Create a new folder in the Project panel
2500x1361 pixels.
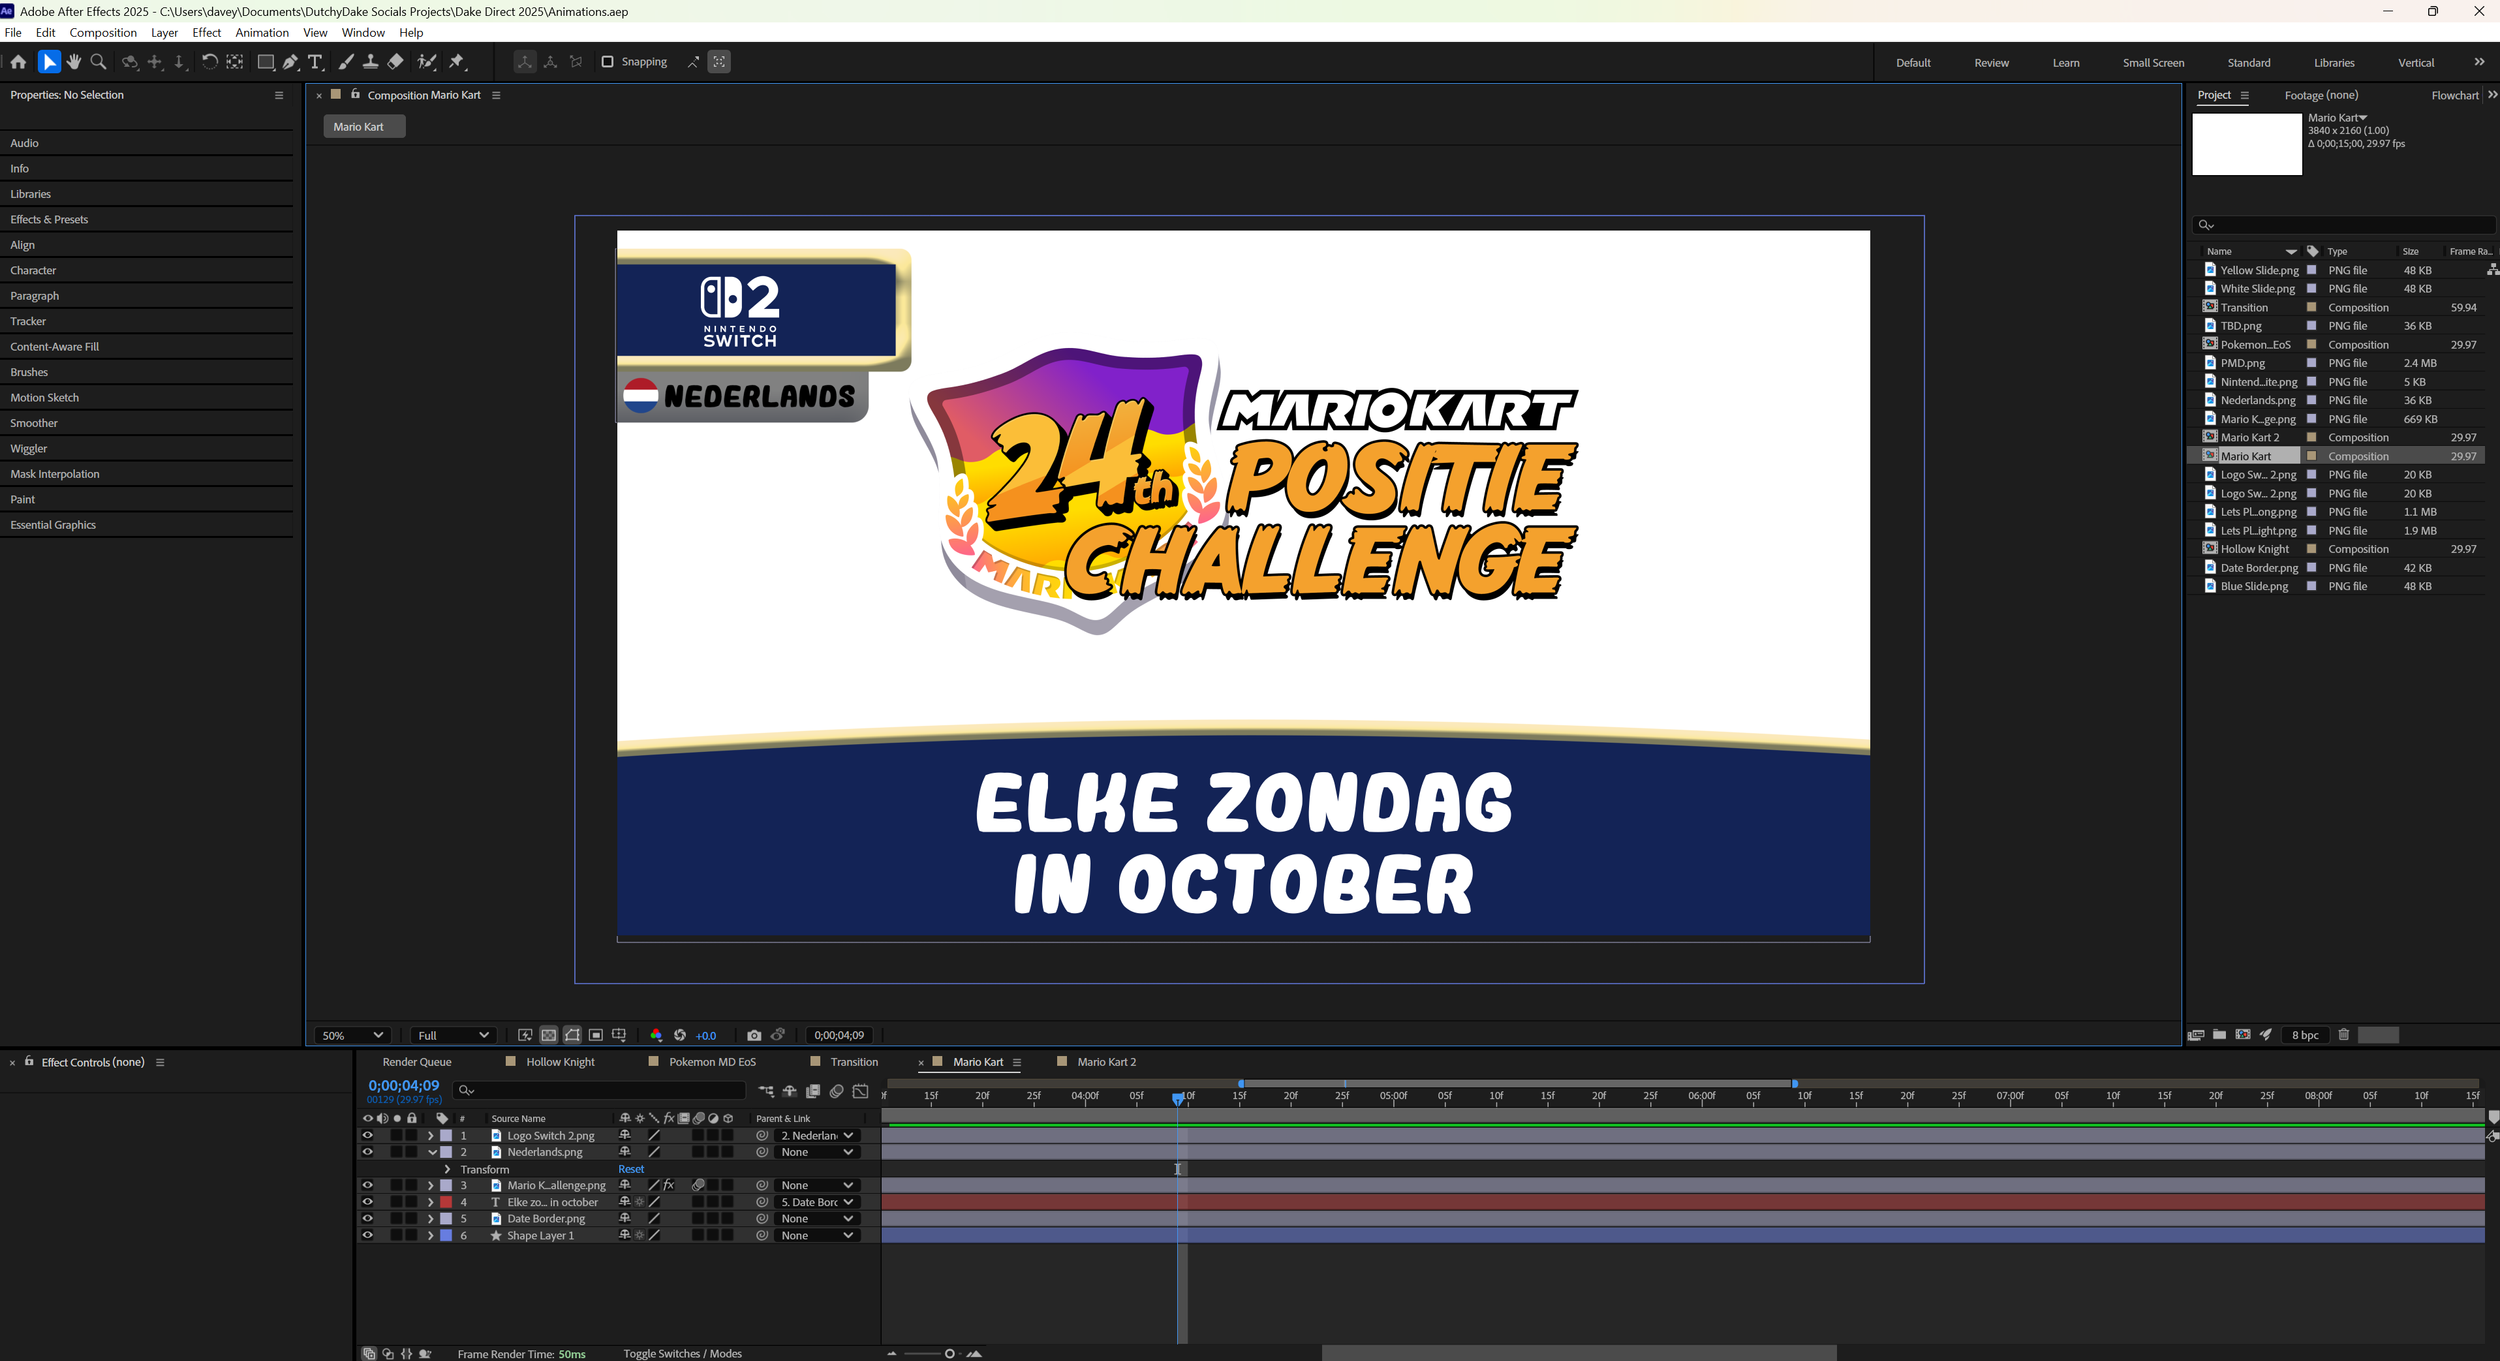pyautogui.click(x=2219, y=1035)
